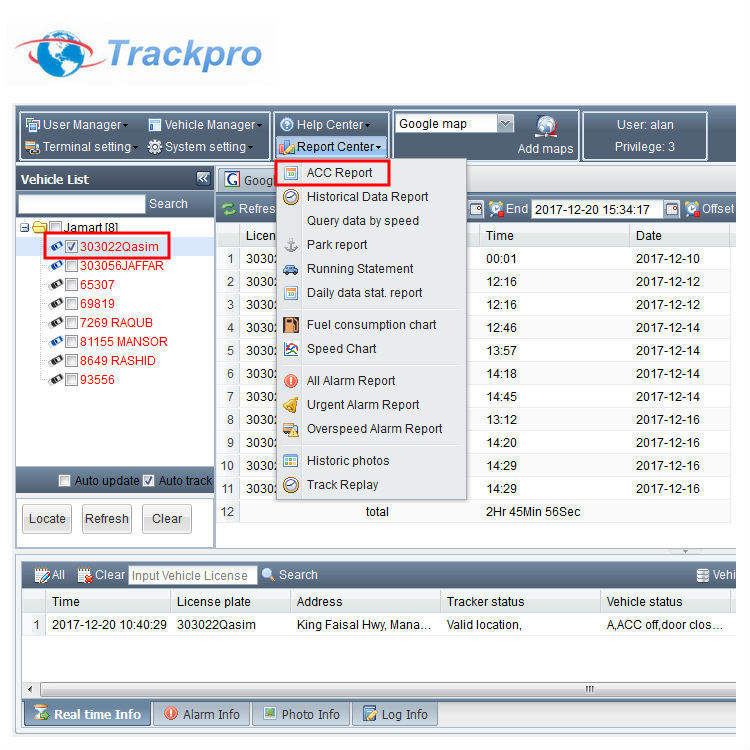Check the 93556 vehicle checkbox
The width and height of the screenshot is (750, 750).
71,380
